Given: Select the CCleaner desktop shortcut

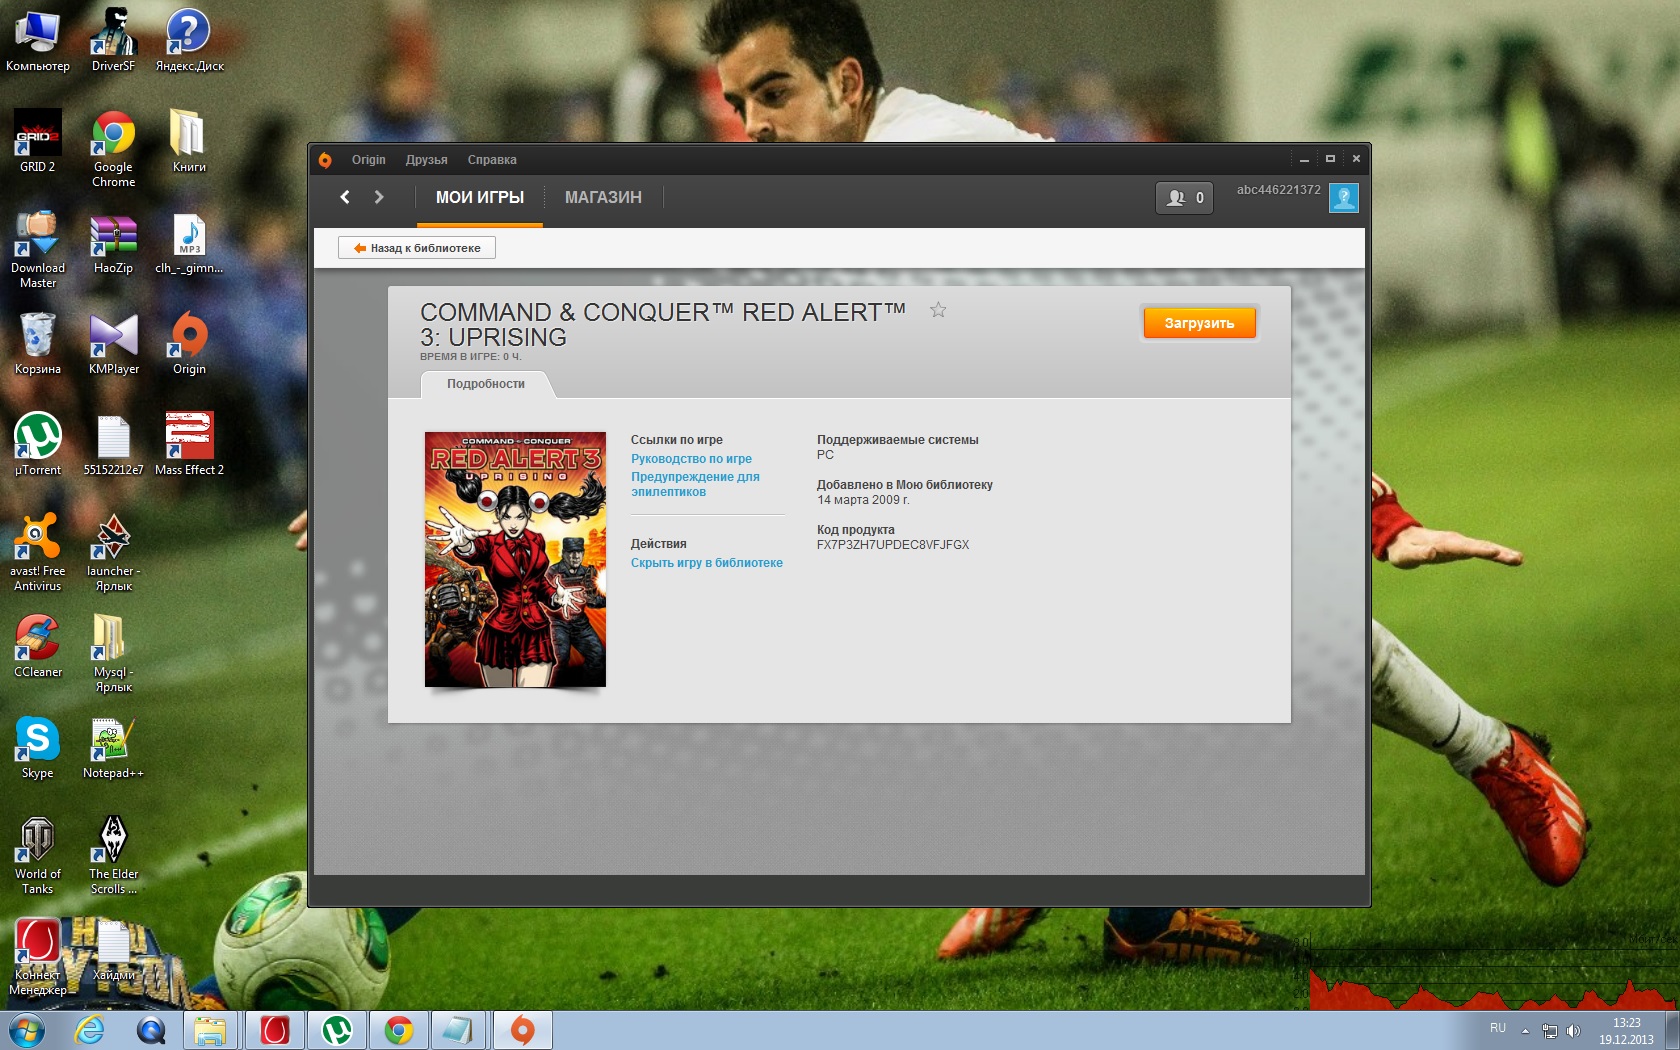Looking at the screenshot, I should click(x=38, y=647).
